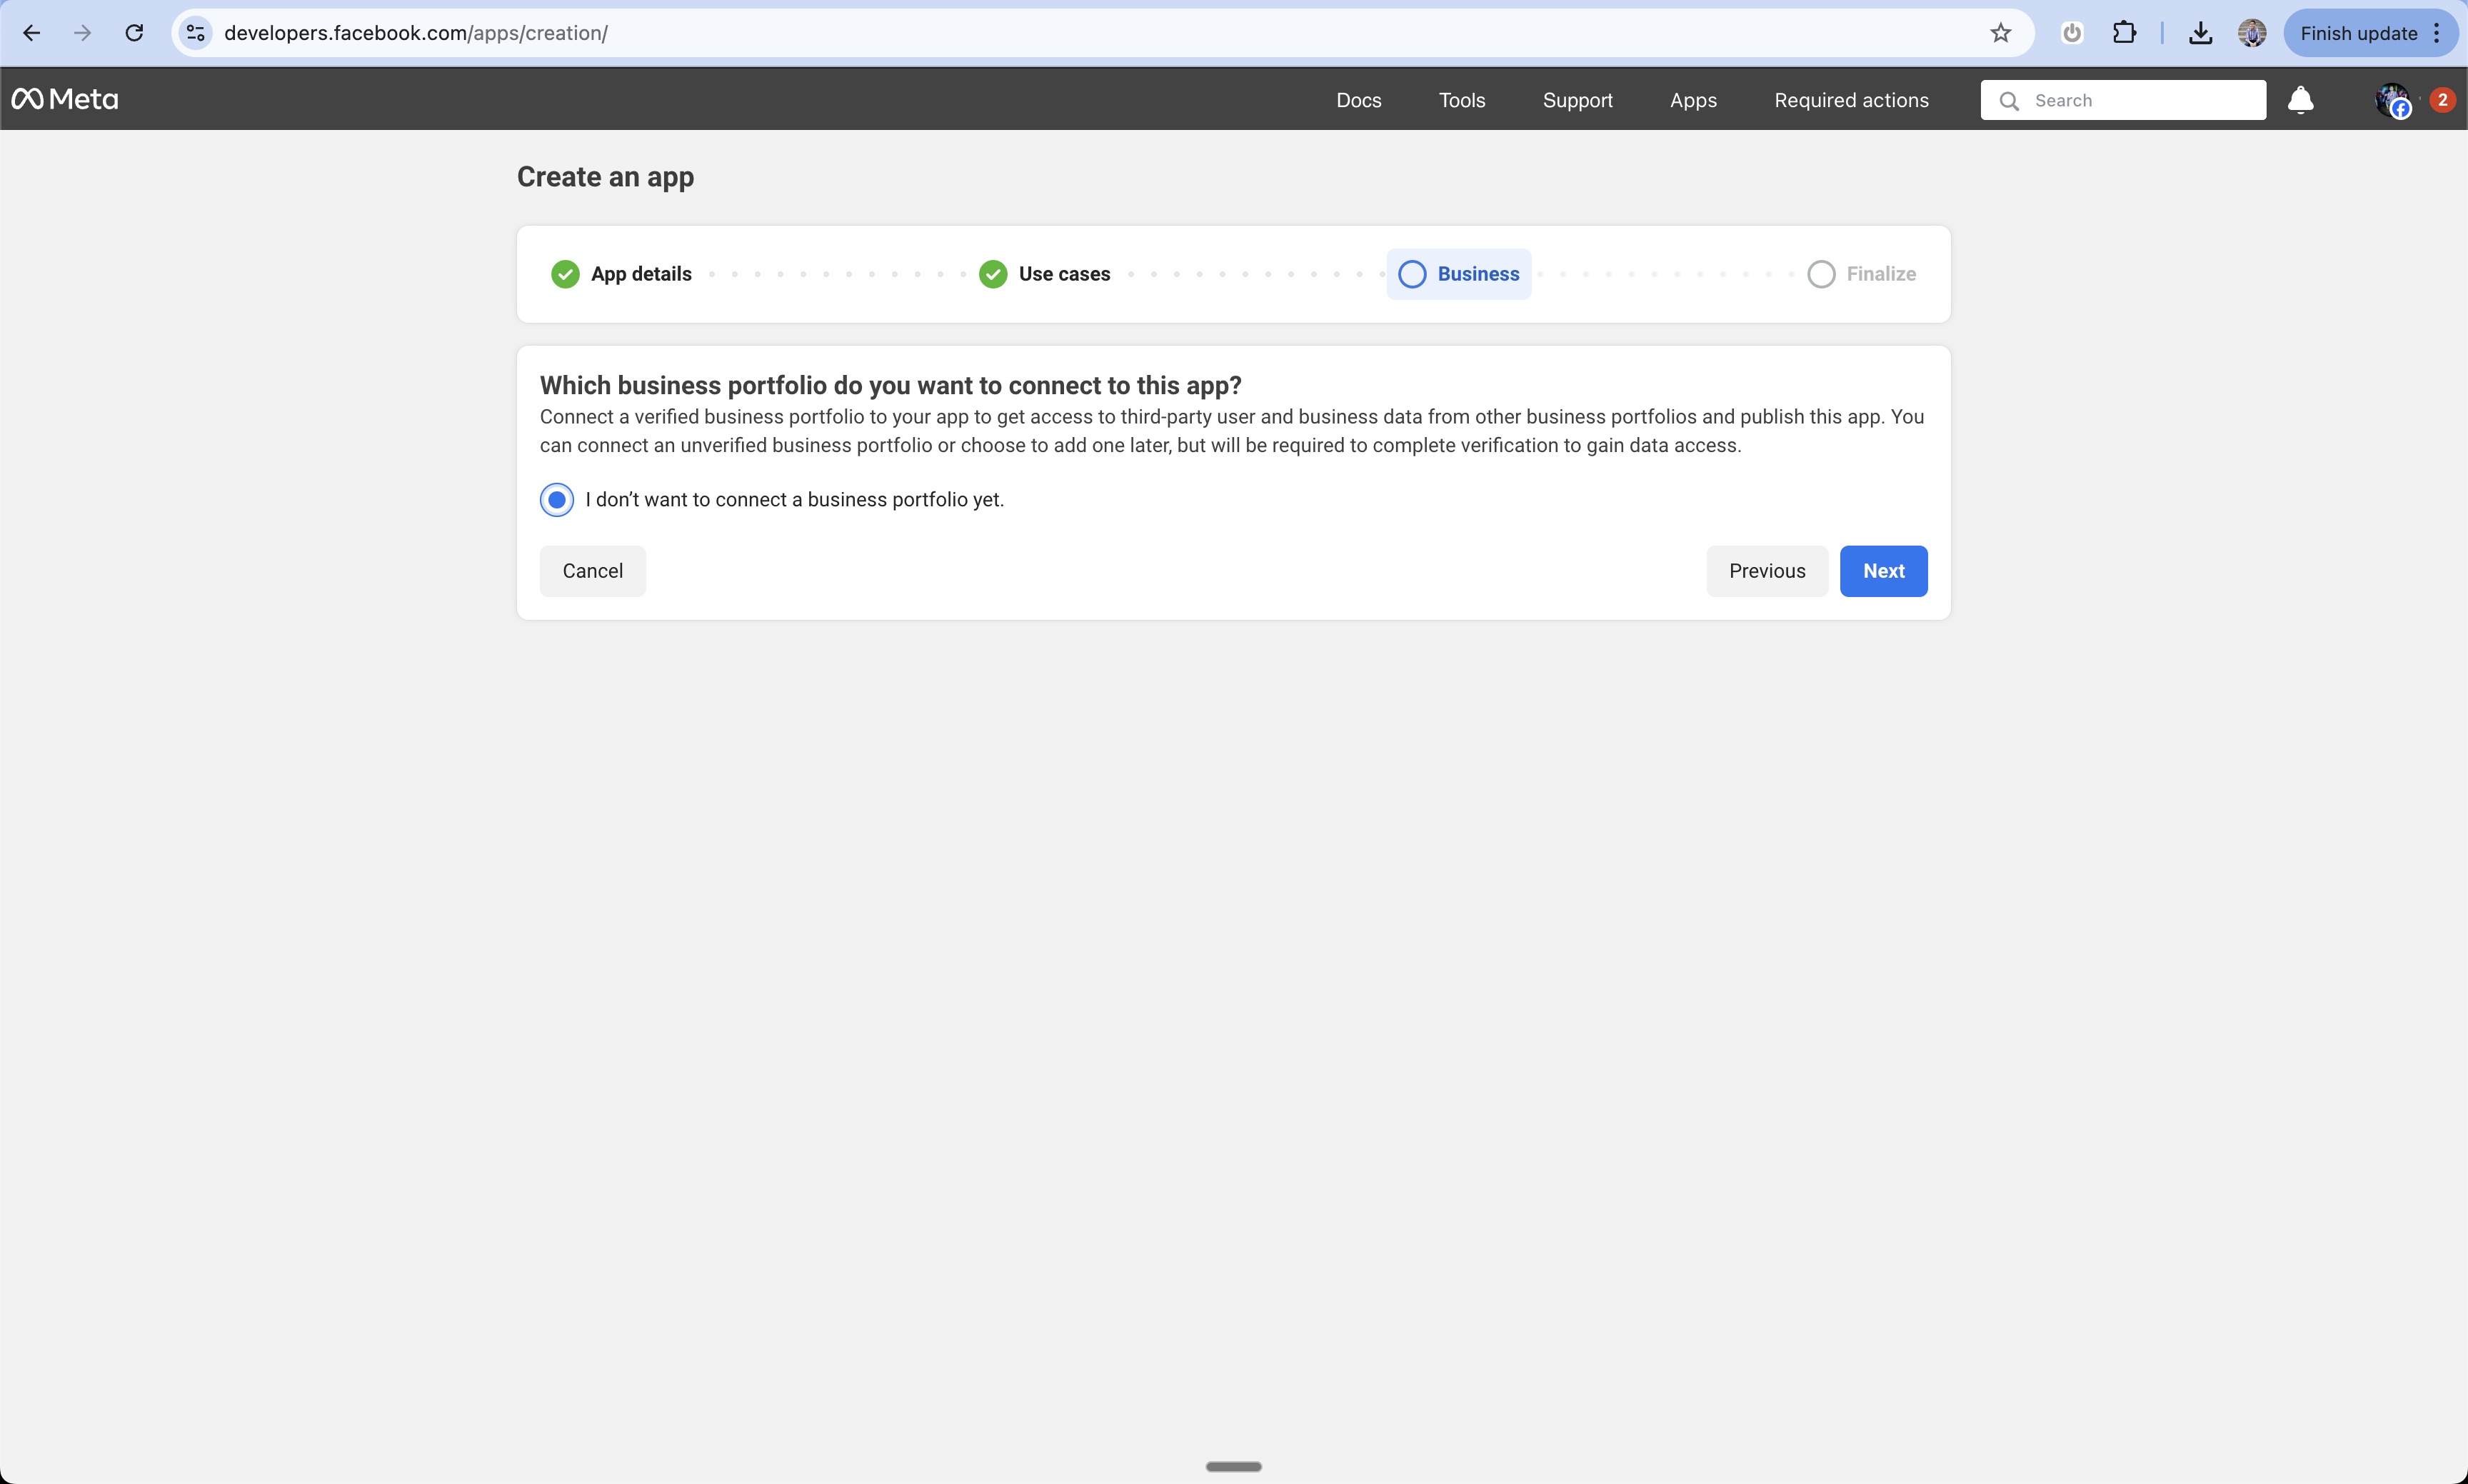The image size is (2468, 1484).
Task: Open site information icon in address bar
Action: pos(196,33)
